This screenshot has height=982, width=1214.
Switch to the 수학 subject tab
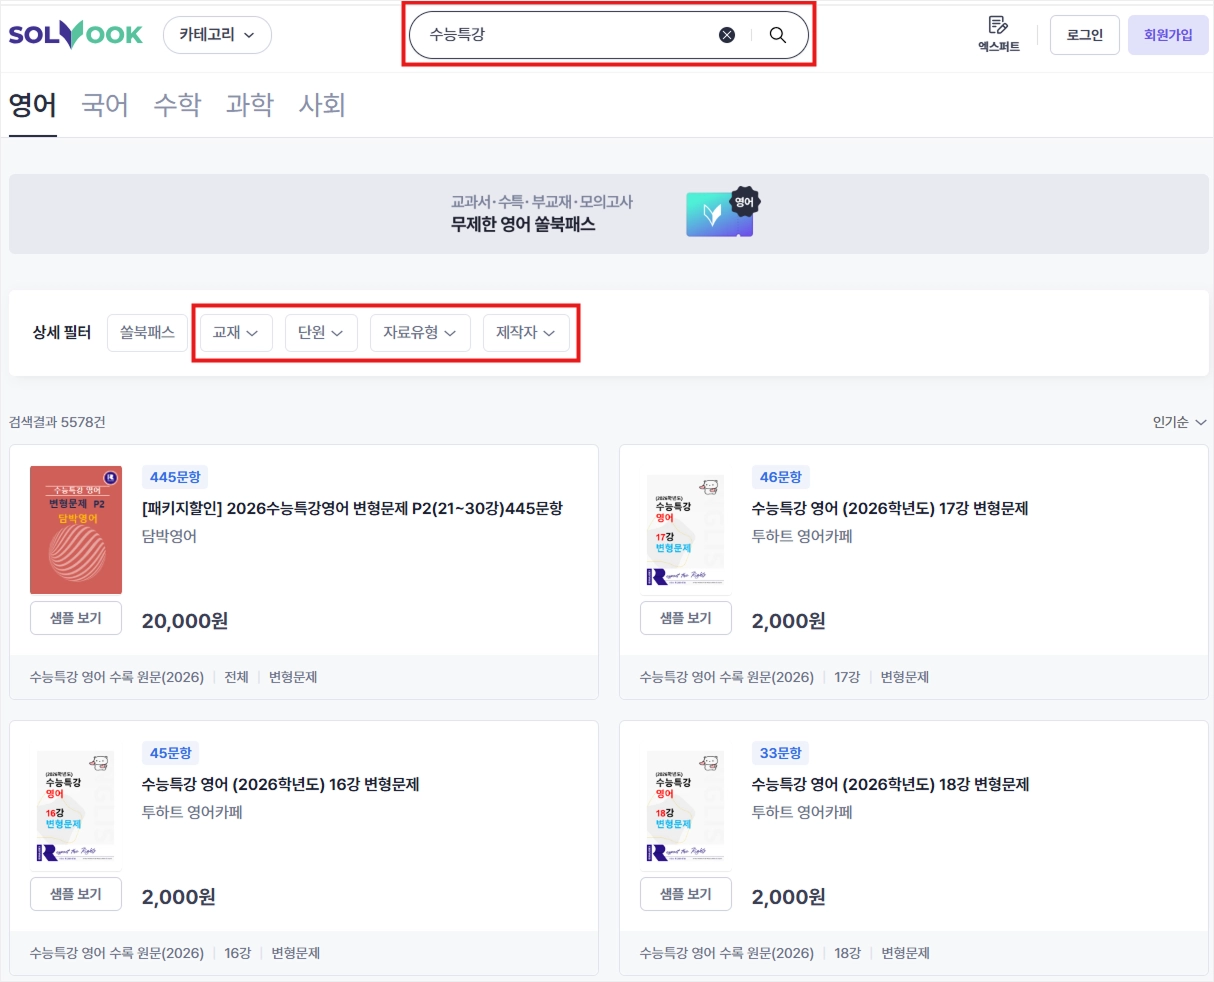[177, 105]
